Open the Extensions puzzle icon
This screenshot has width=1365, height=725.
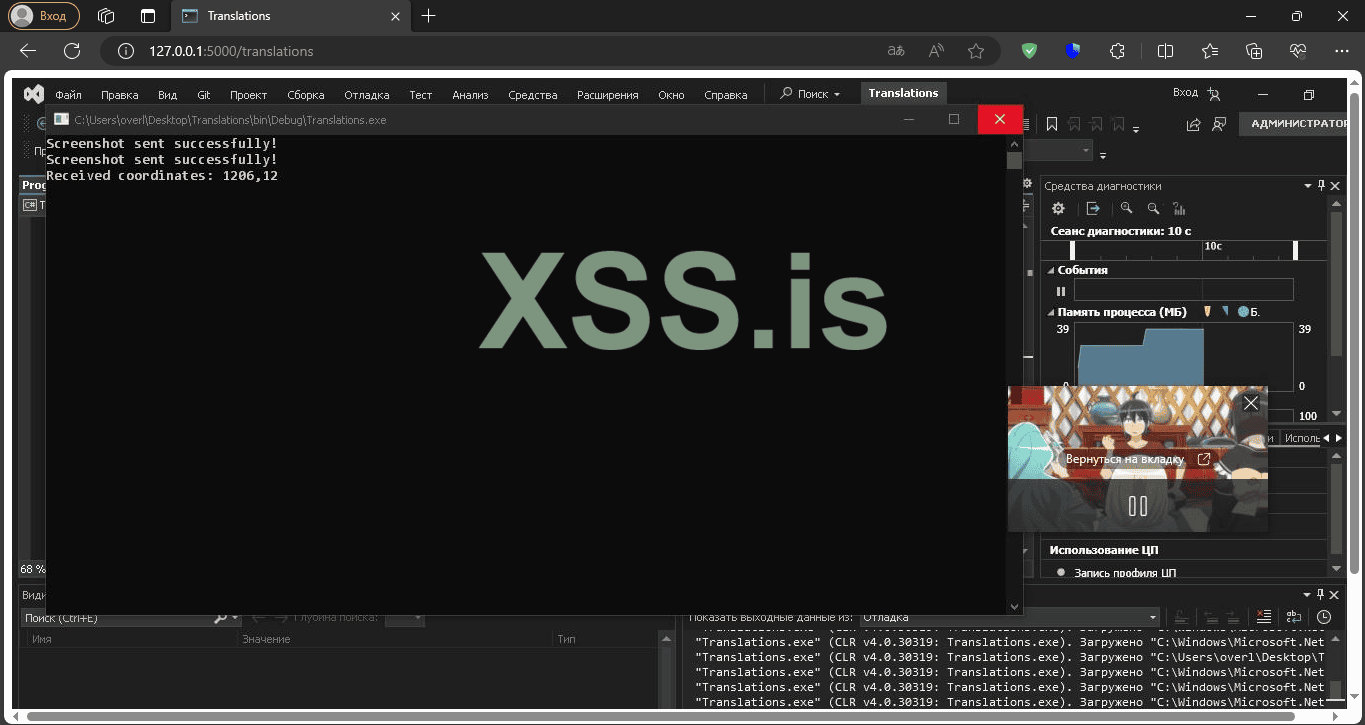[1118, 51]
